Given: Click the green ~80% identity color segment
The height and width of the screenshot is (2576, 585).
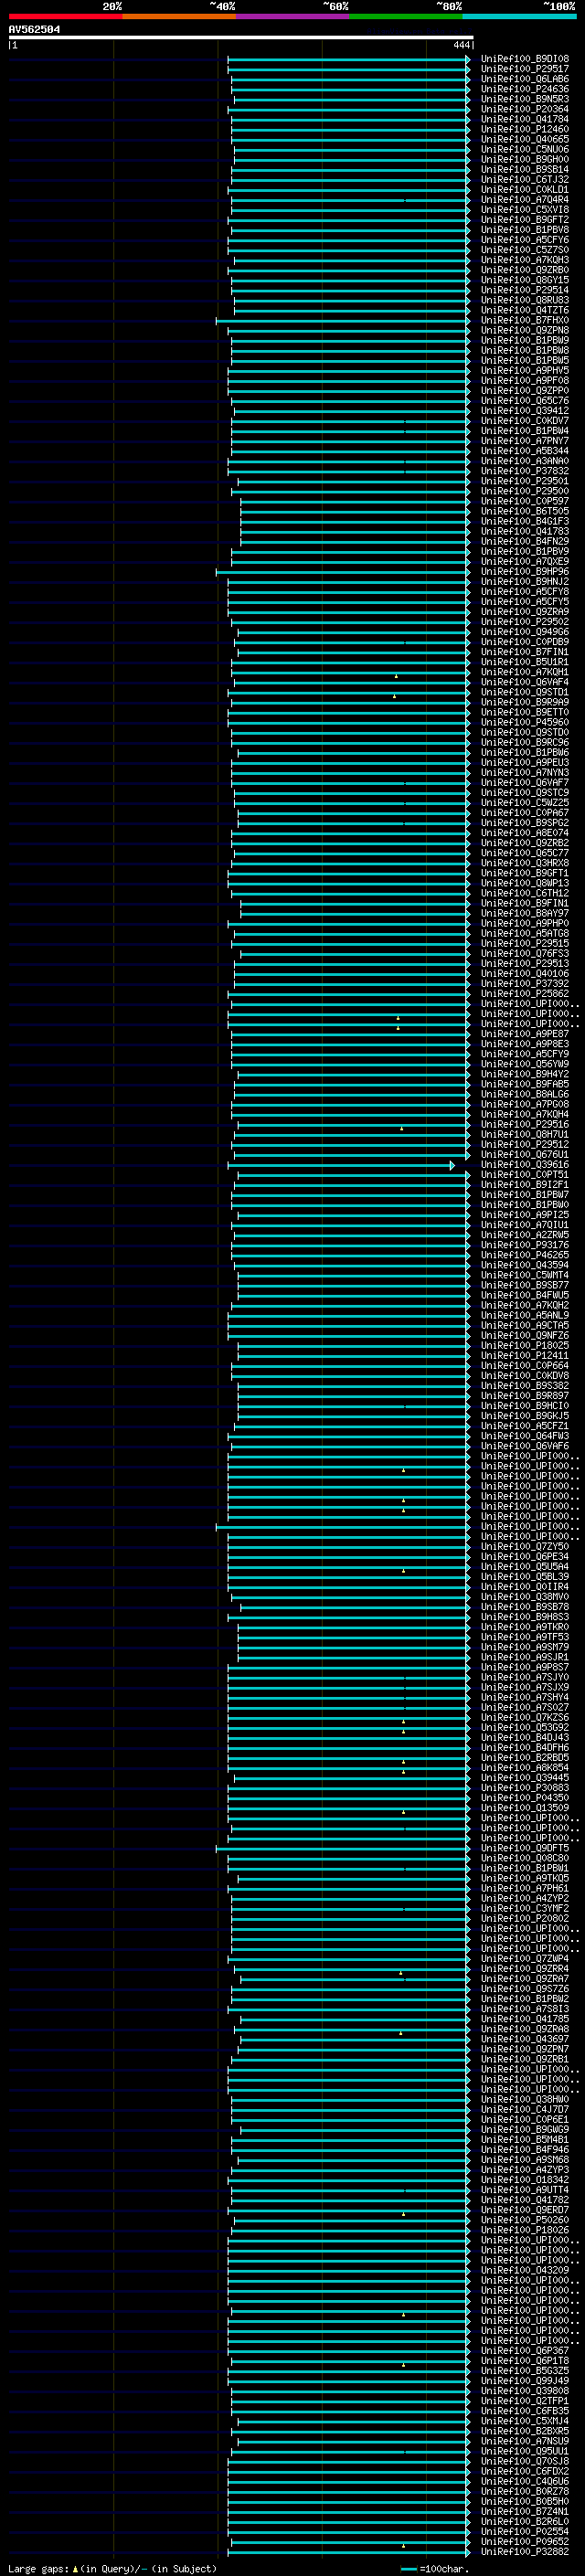Looking at the screenshot, I should coord(406,16).
